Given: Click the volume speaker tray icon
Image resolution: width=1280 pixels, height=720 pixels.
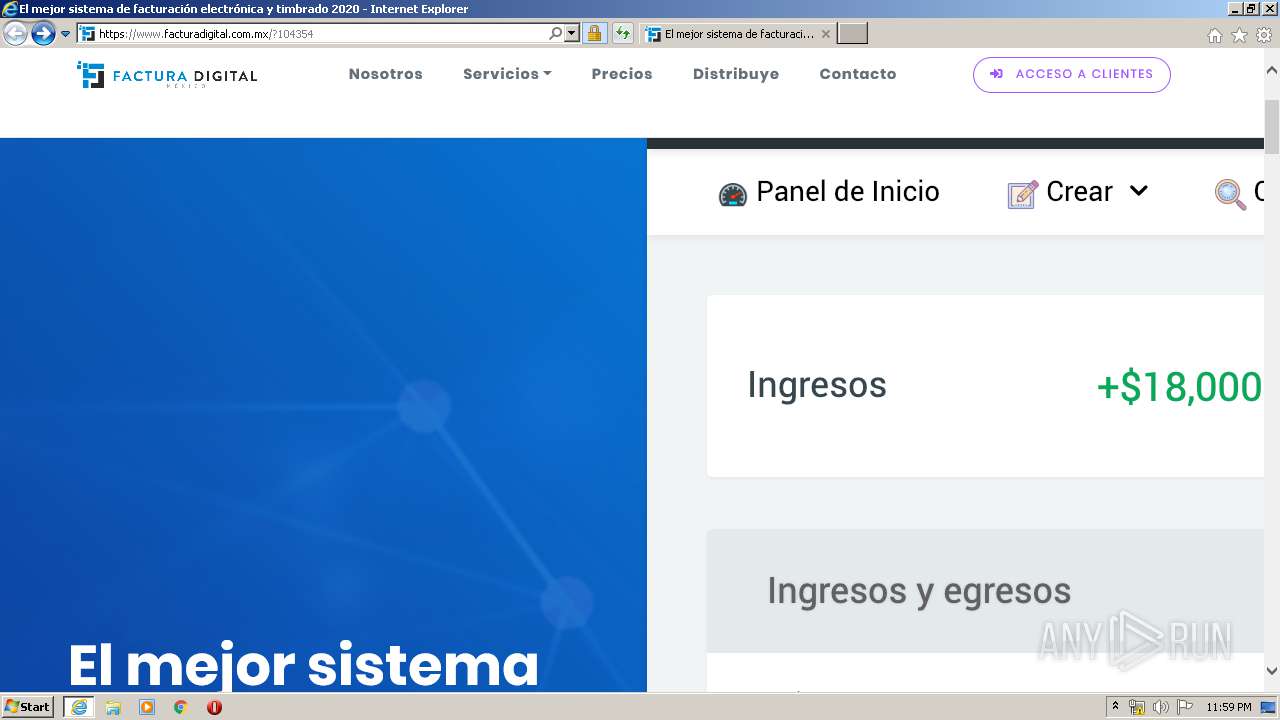Looking at the screenshot, I should click(x=1161, y=707).
